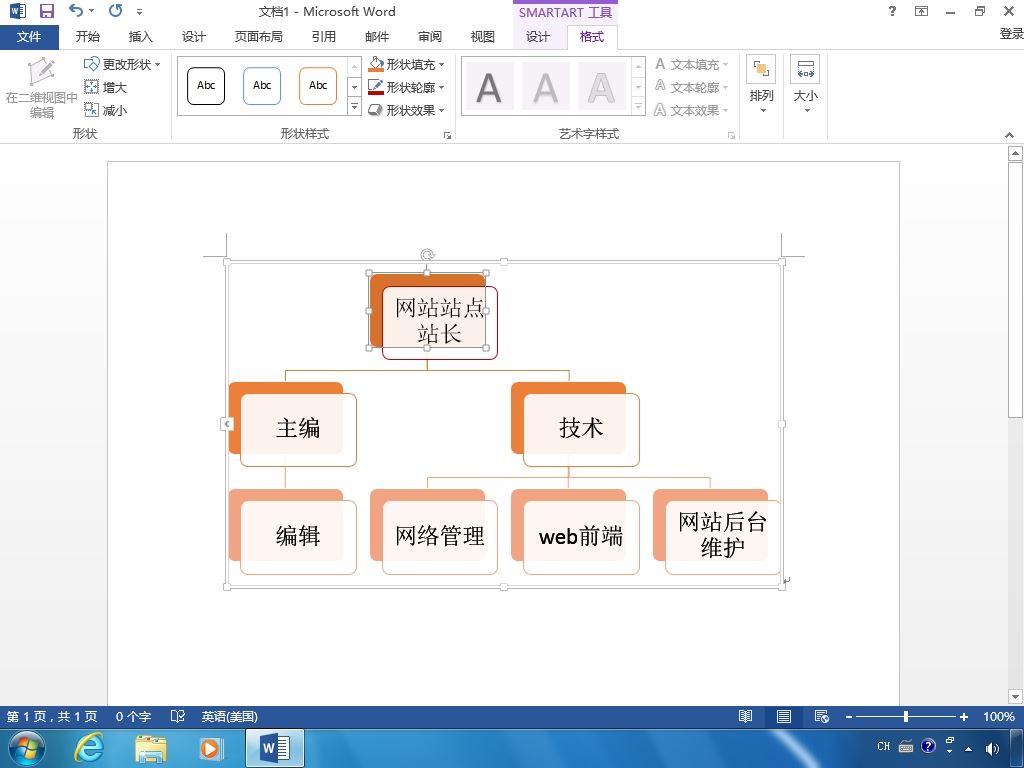Open the 形状轮廓 dropdown

(406, 87)
